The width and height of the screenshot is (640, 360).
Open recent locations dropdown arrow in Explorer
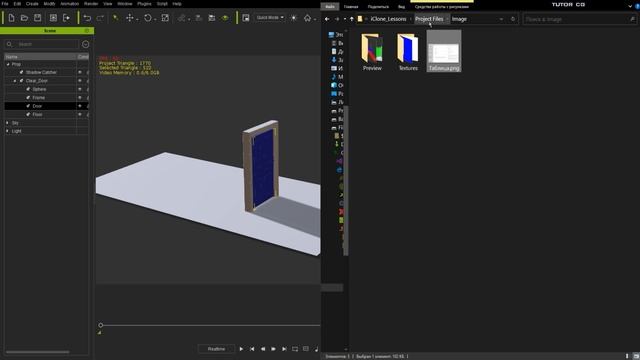pos(344,19)
